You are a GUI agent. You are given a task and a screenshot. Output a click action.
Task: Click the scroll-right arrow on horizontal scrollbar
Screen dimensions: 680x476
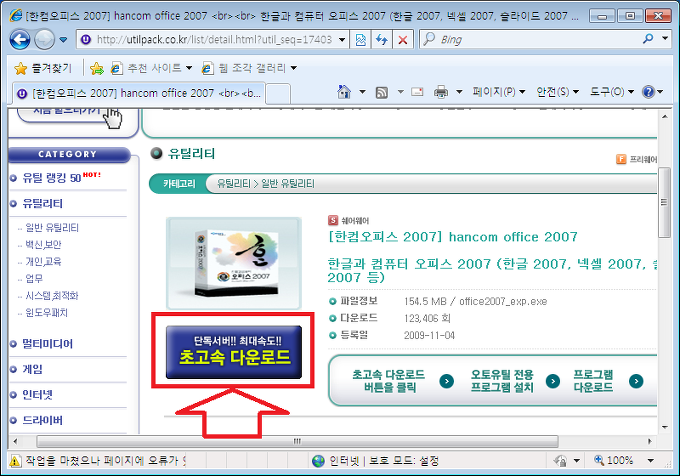(x=650, y=441)
